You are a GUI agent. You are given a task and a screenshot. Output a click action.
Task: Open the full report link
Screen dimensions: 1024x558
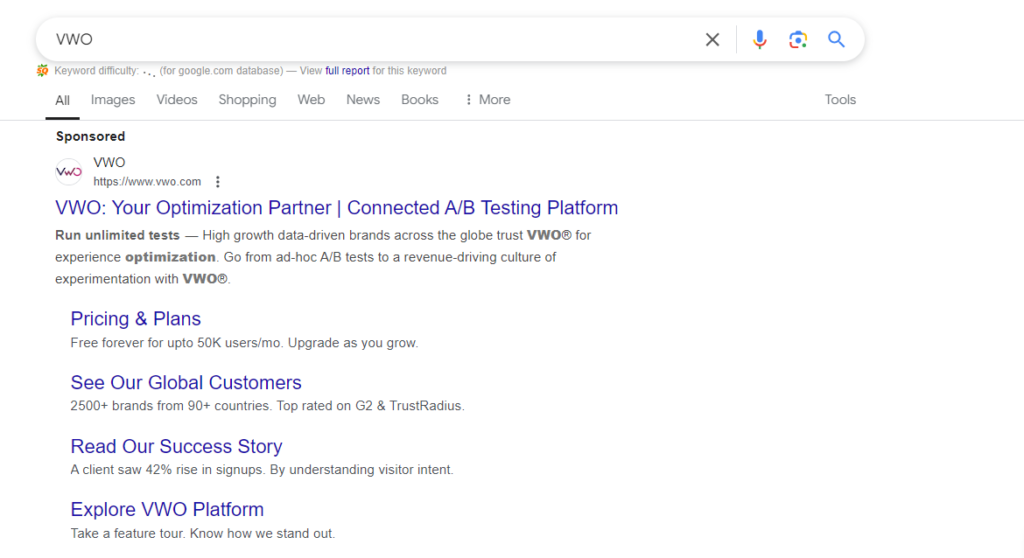[x=347, y=71]
